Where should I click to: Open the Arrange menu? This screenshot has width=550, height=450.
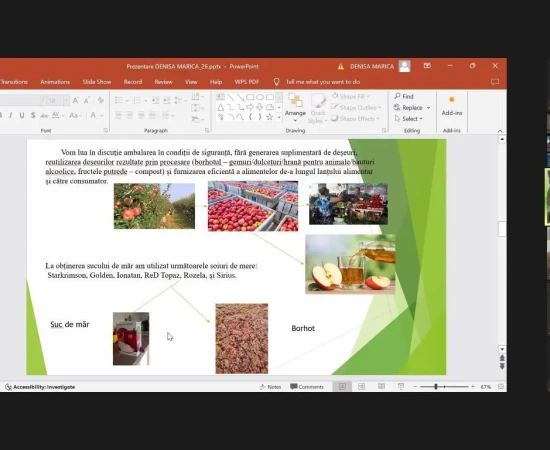[x=295, y=108]
